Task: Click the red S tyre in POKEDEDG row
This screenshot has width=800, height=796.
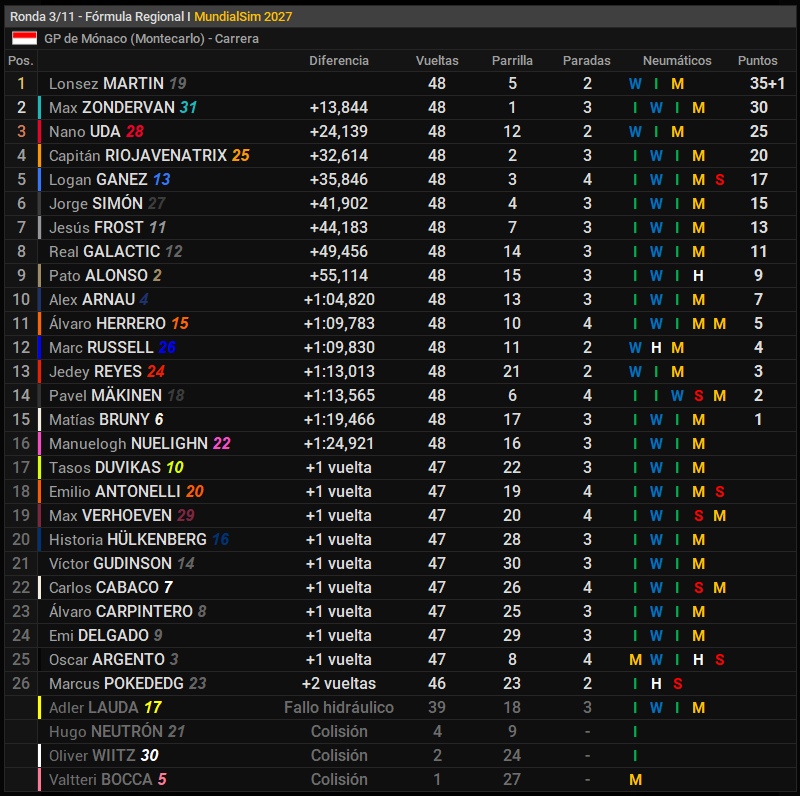Action: (x=678, y=683)
